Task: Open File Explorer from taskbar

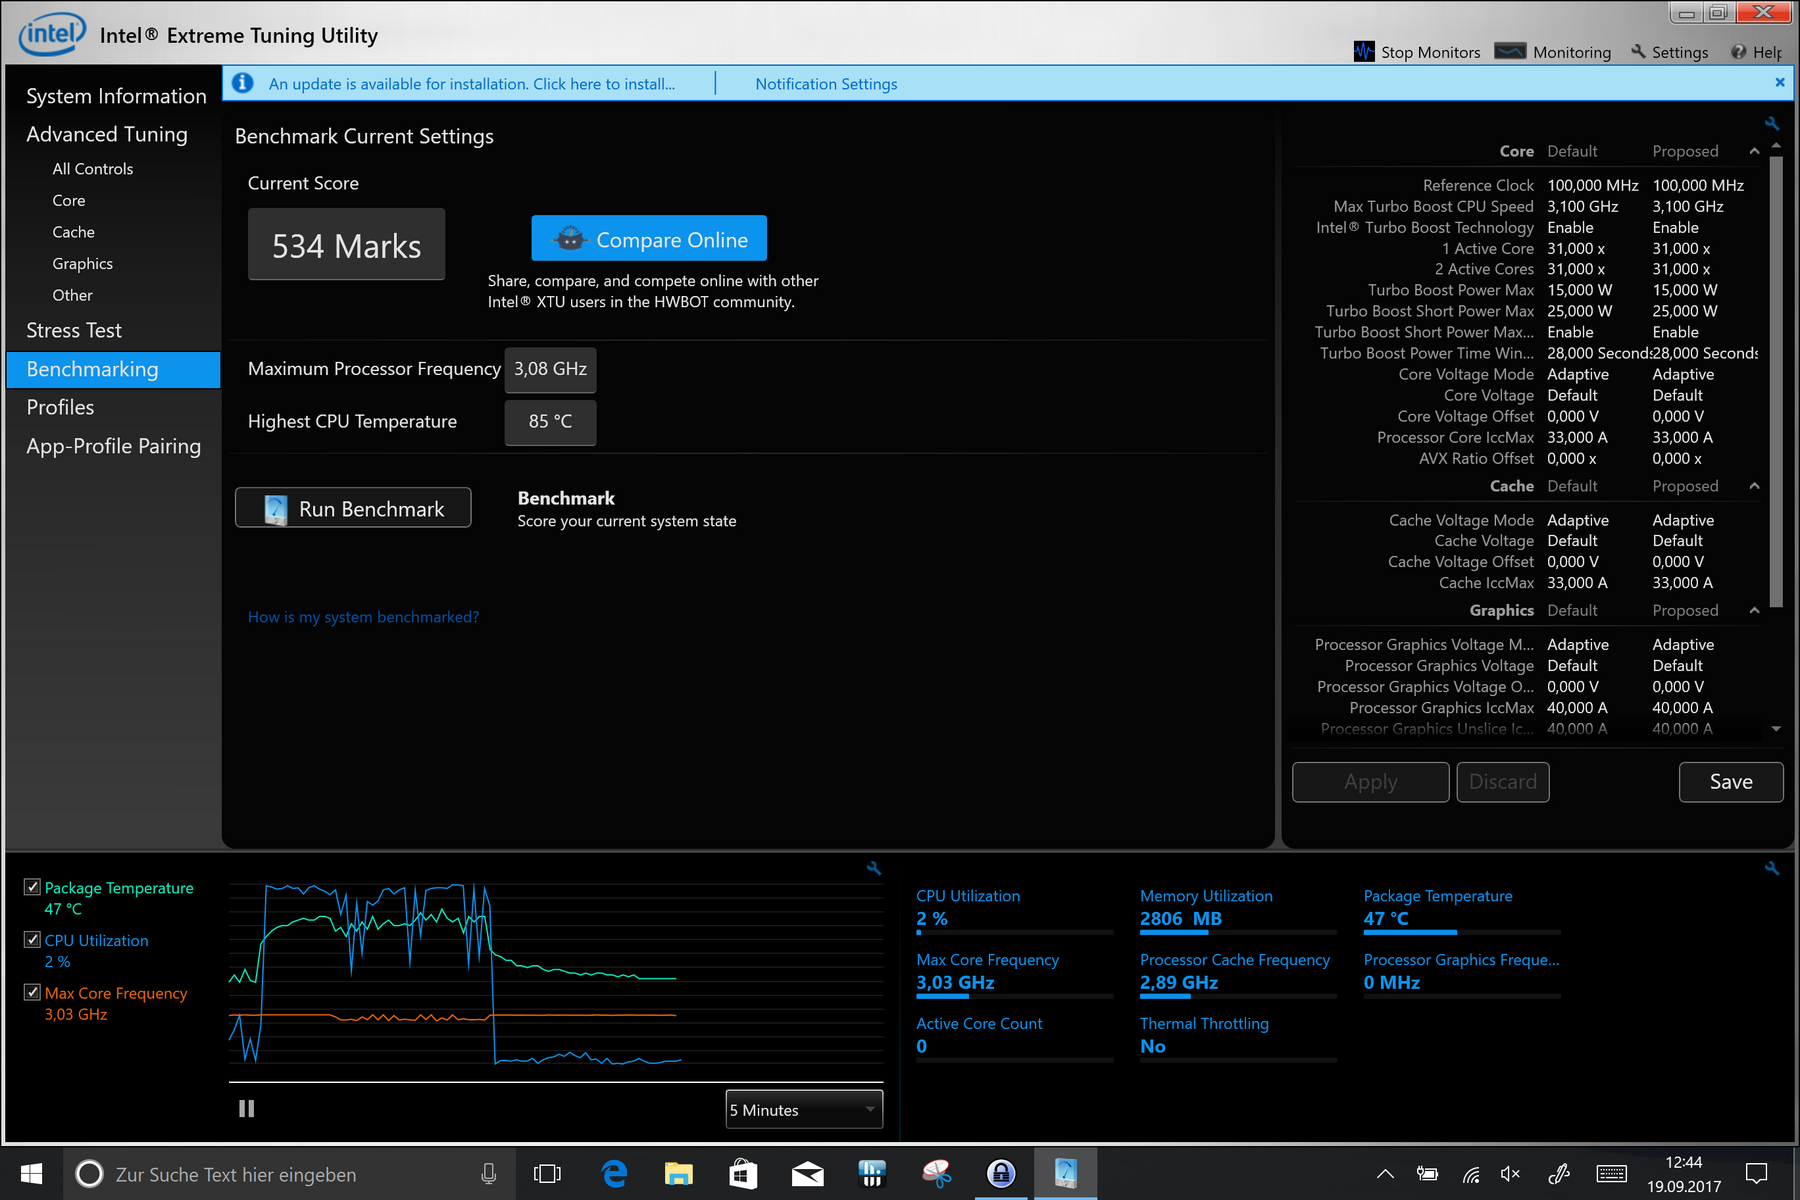Action: 679,1174
